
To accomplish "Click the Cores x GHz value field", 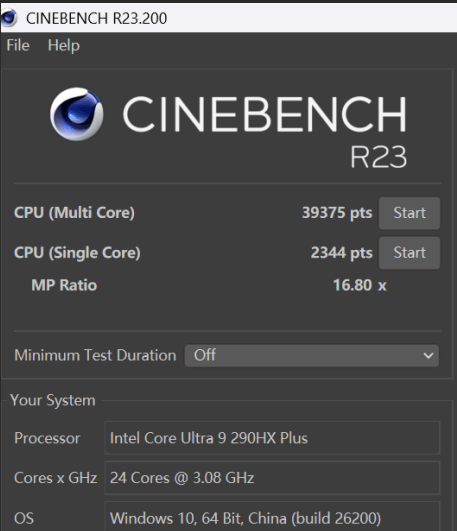I will point(272,477).
